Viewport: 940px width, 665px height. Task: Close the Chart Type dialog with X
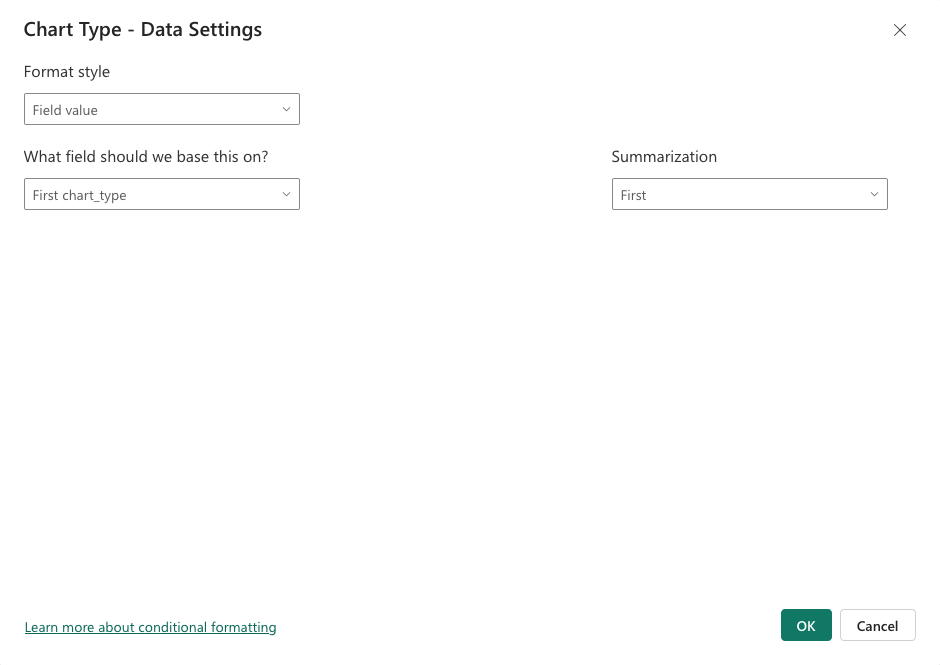(899, 30)
